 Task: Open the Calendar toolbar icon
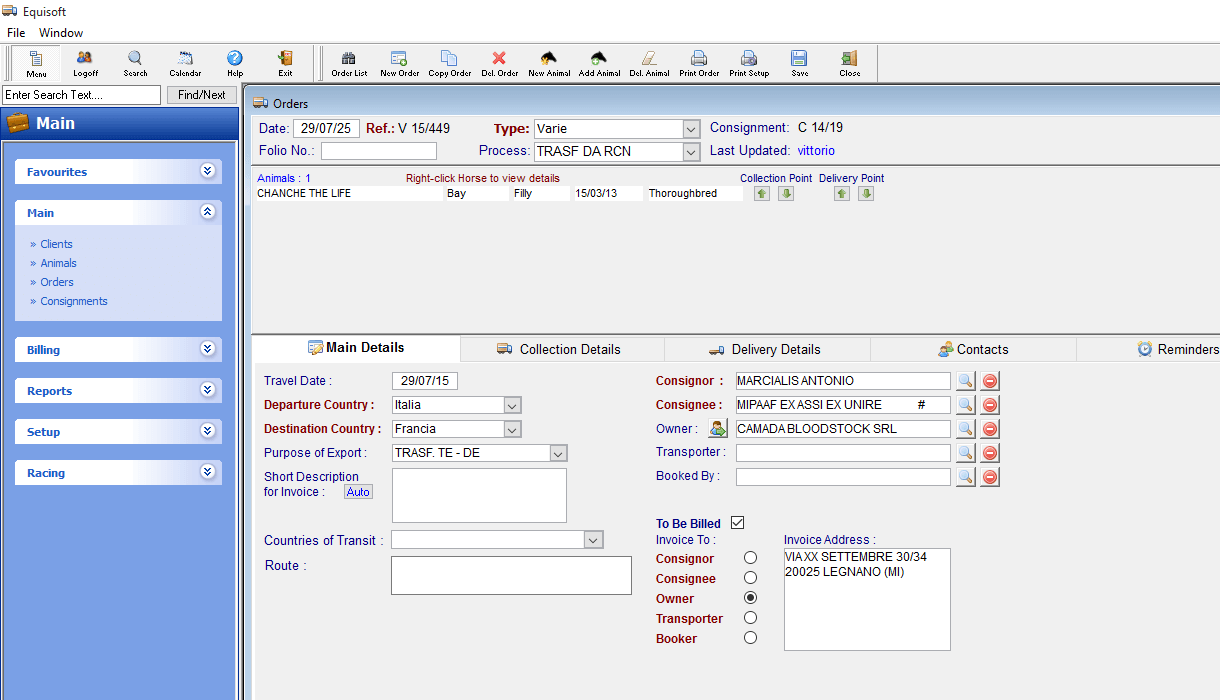(185, 63)
